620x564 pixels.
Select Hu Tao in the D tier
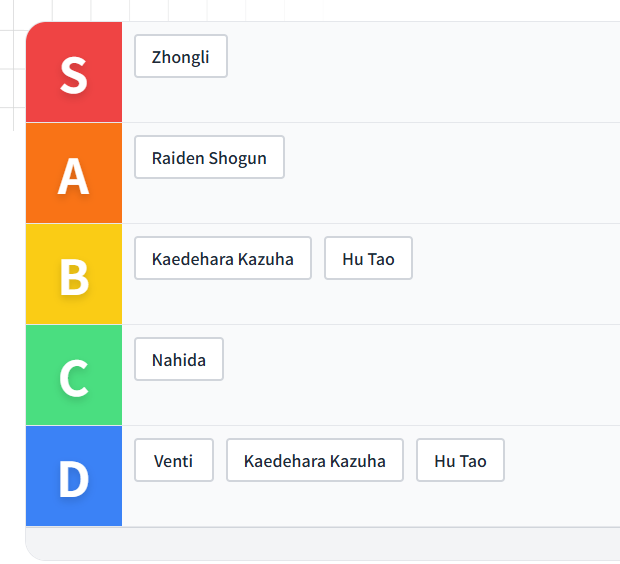pos(460,460)
